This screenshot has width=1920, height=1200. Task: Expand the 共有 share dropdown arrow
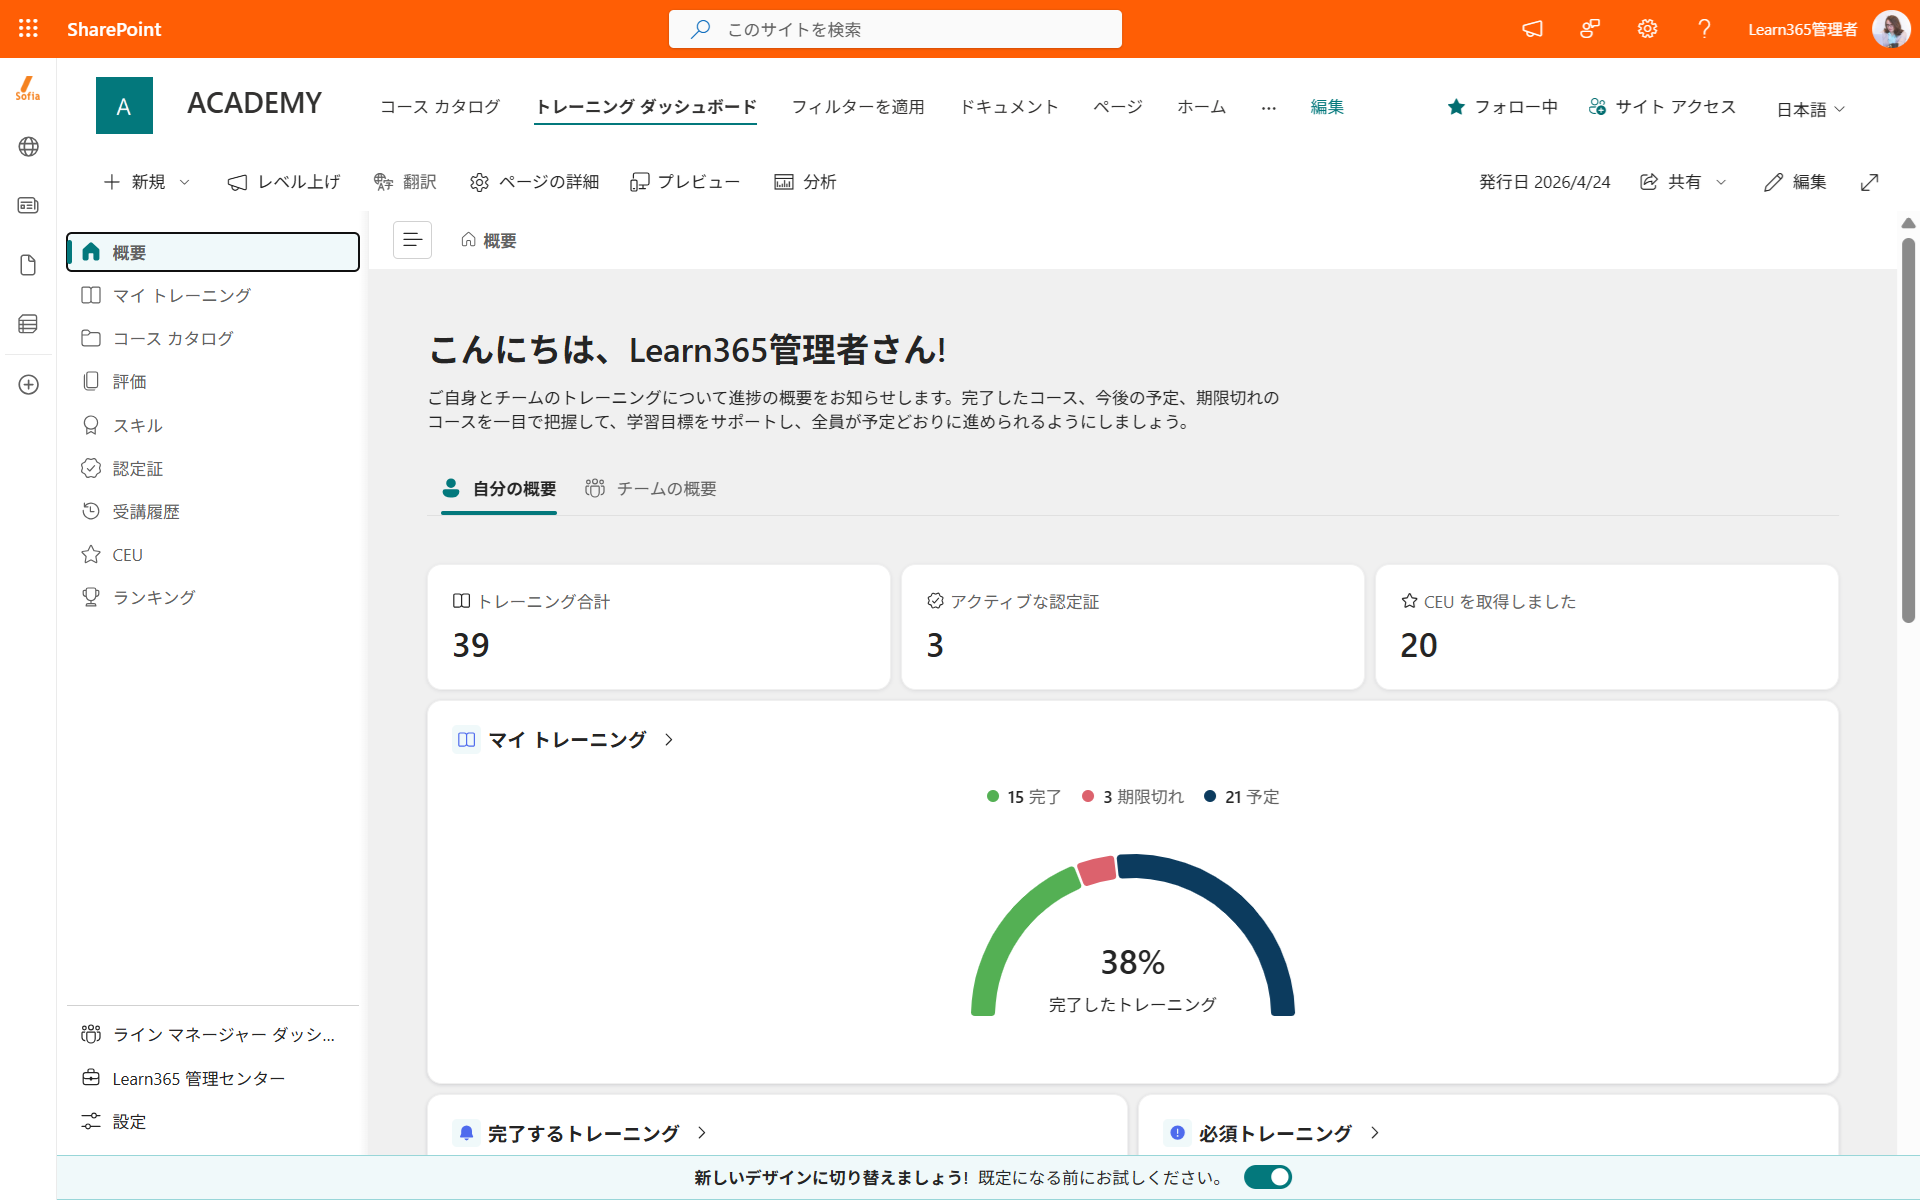pos(1721,182)
